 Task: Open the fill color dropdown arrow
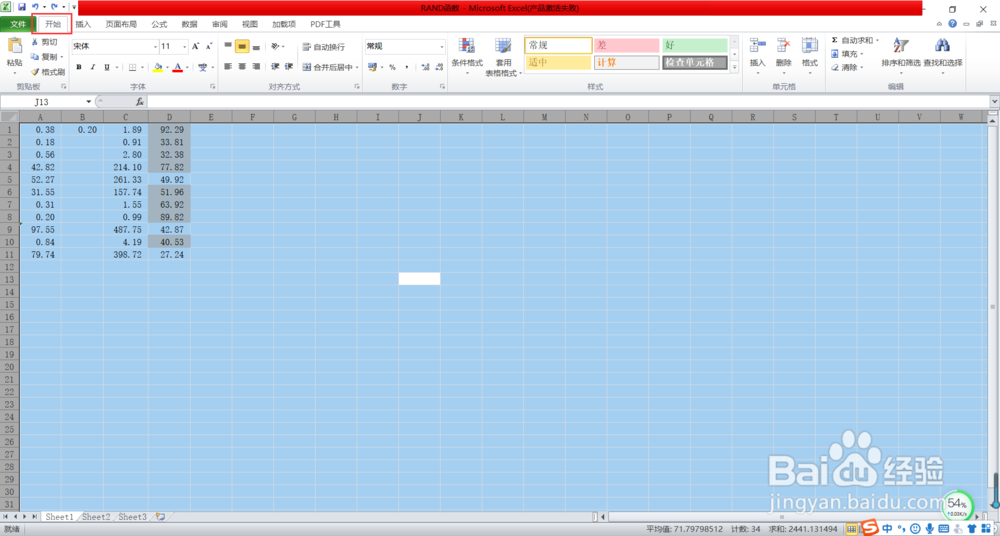coord(167,67)
